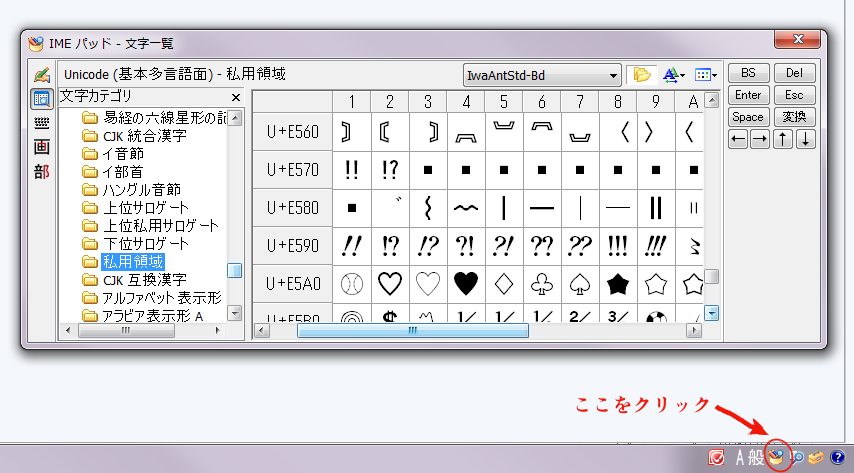Click the IME Pad icon in the language bar

tap(776, 457)
